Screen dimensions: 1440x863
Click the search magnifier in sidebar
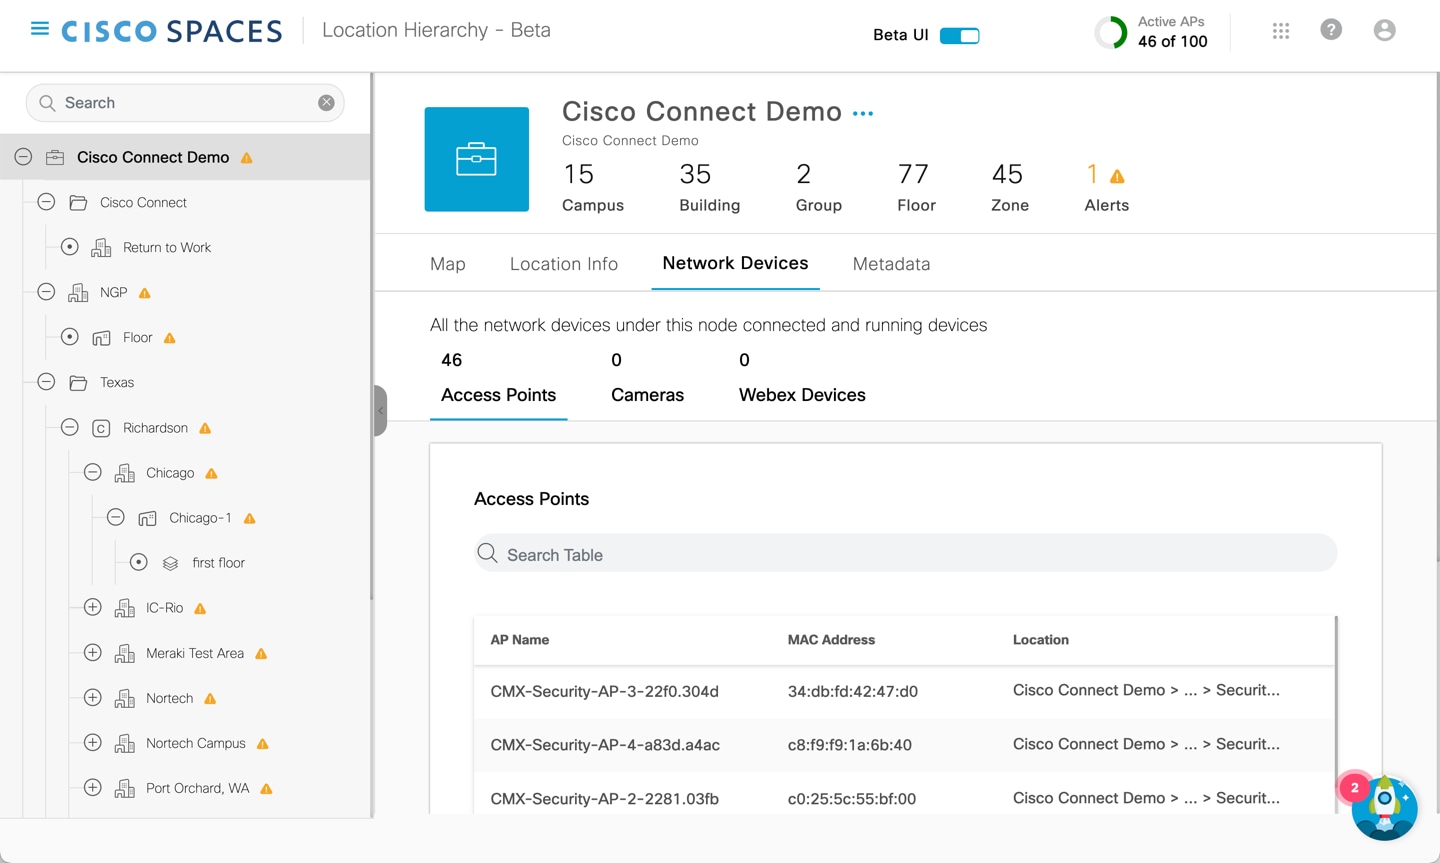click(x=47, y=103)
